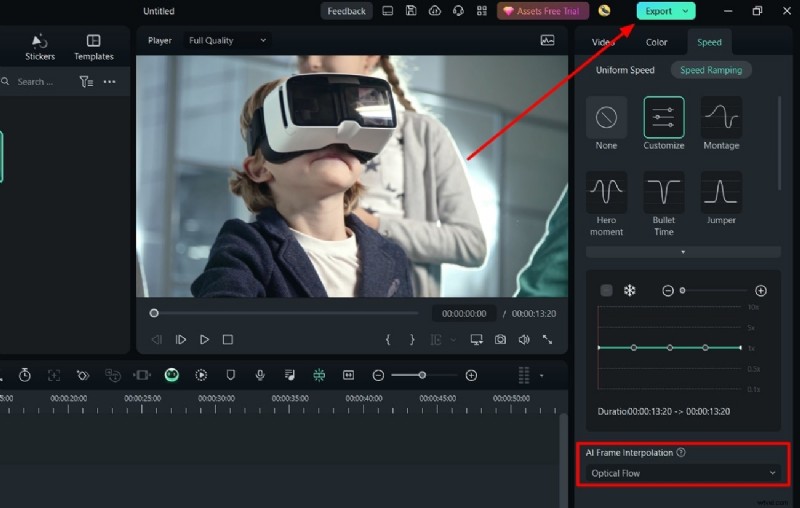Viewport: 800px width, 508px height.
Task: Click the filter icon beside search
Action: click(x=86, y=82)
